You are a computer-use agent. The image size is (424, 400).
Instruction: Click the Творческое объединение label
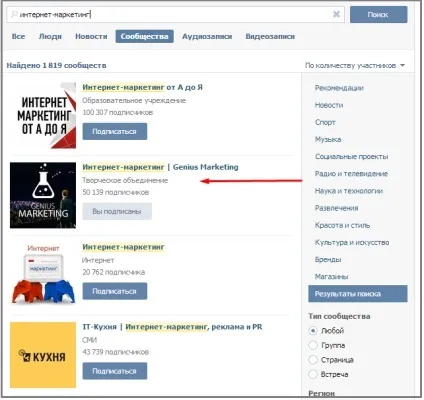(x=125, y=180)
